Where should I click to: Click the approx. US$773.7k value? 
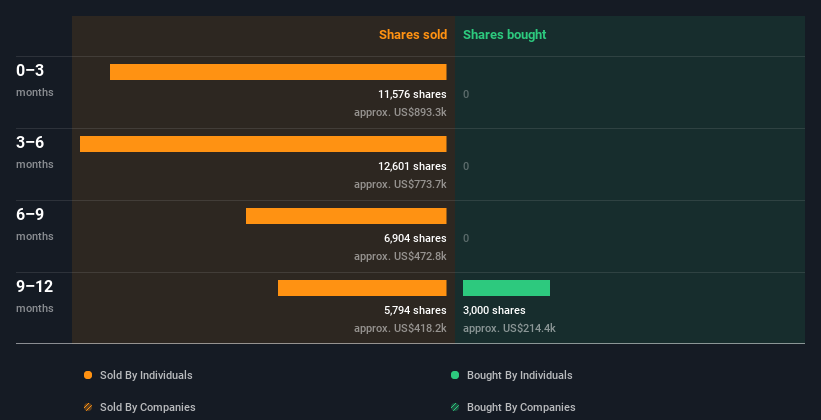coord(400,184)
